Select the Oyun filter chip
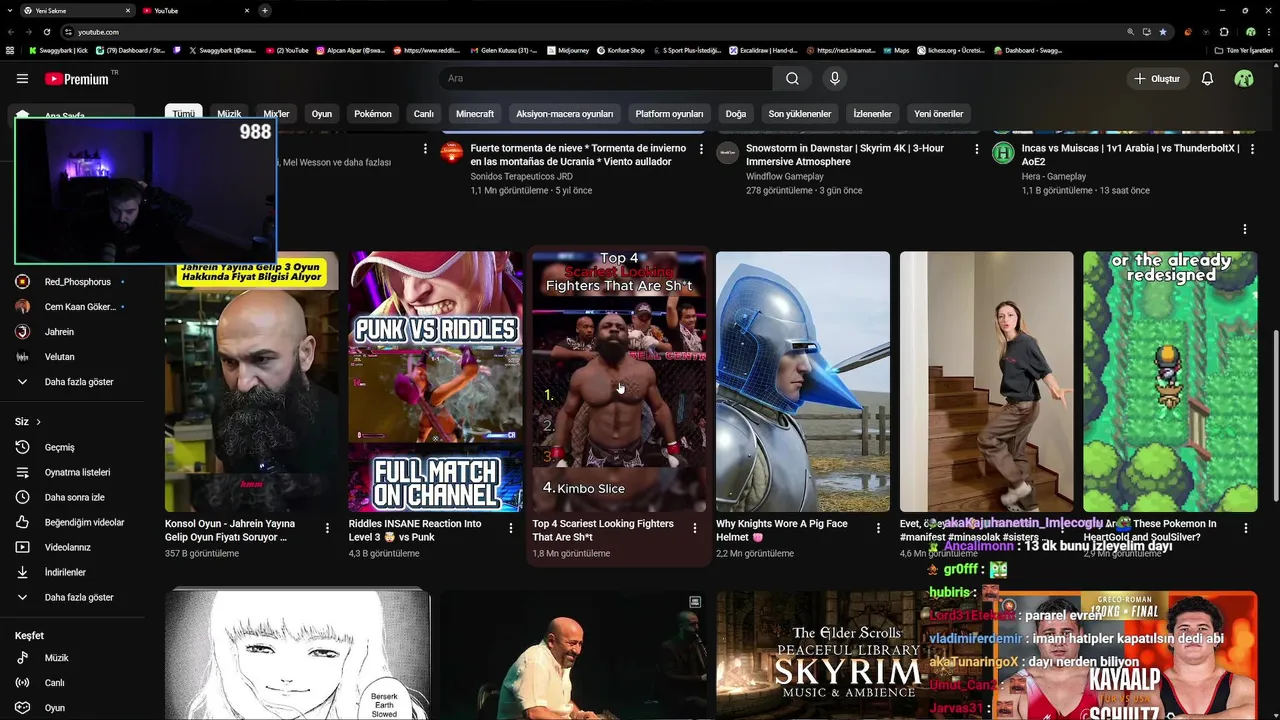1280x720 pixels. (x=321, y=114)
